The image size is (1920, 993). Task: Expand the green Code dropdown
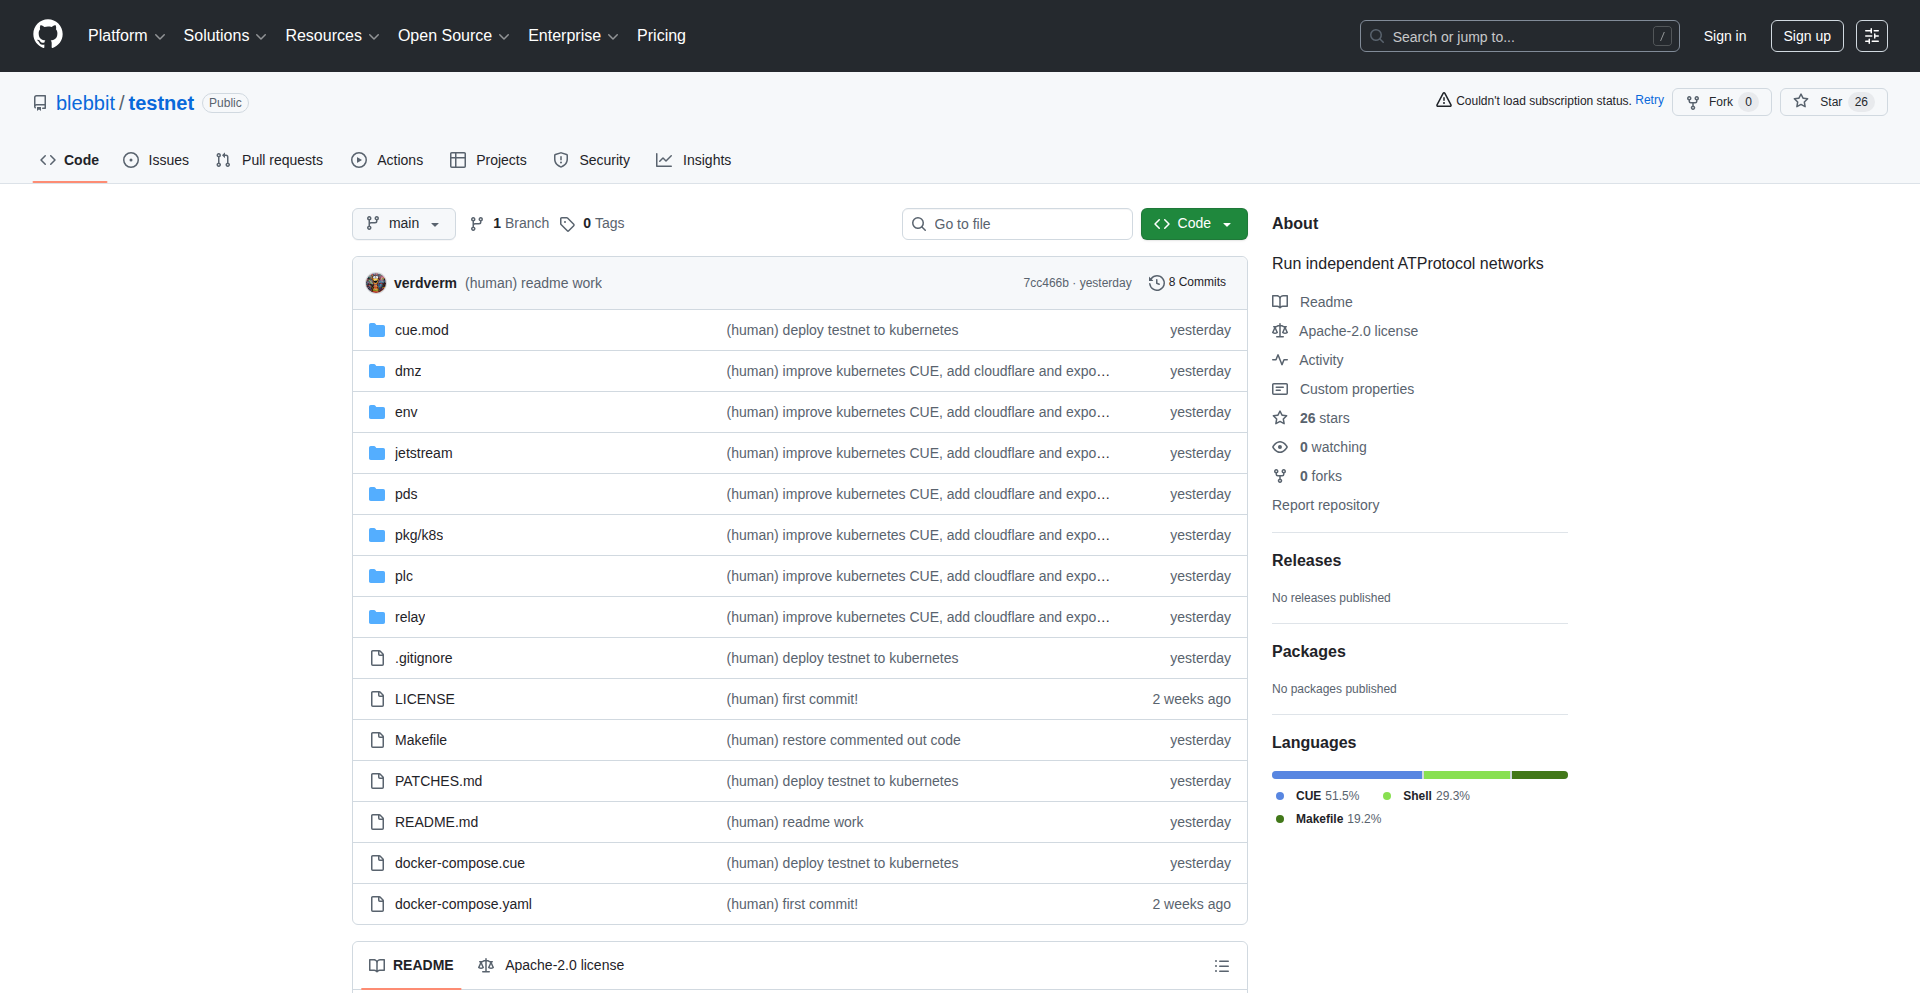tap(1193, 224)
